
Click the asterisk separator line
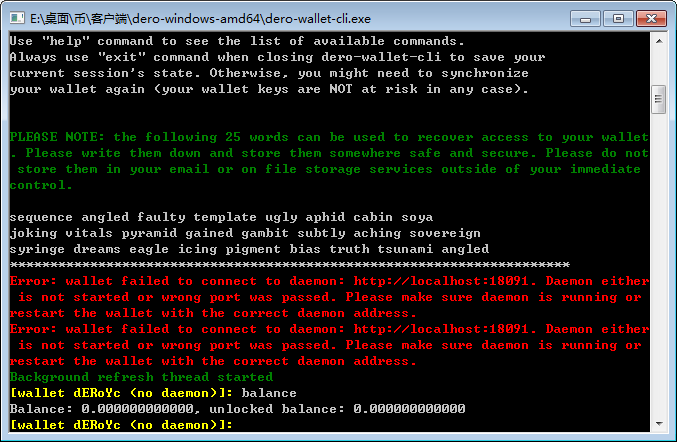coord(290,265)
